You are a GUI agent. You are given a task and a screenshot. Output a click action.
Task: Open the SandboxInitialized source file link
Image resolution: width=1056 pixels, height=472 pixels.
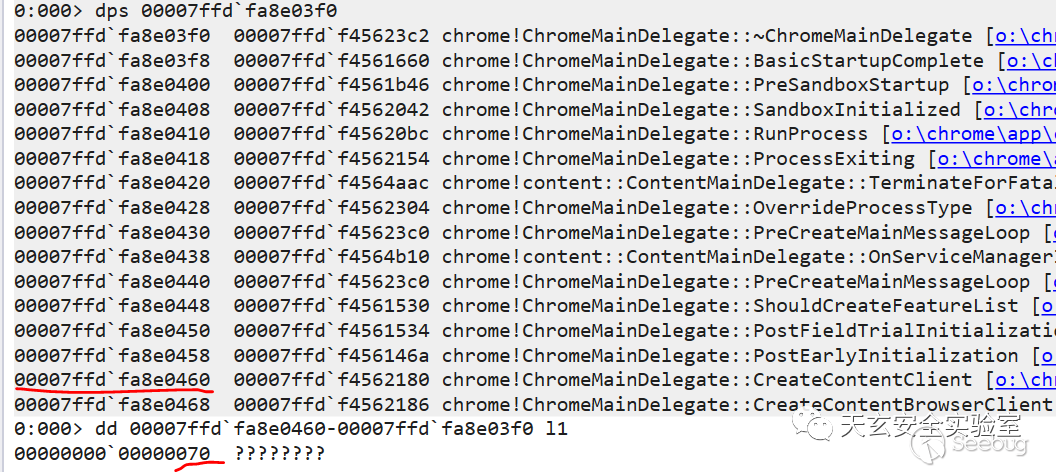pos(1020,110)
